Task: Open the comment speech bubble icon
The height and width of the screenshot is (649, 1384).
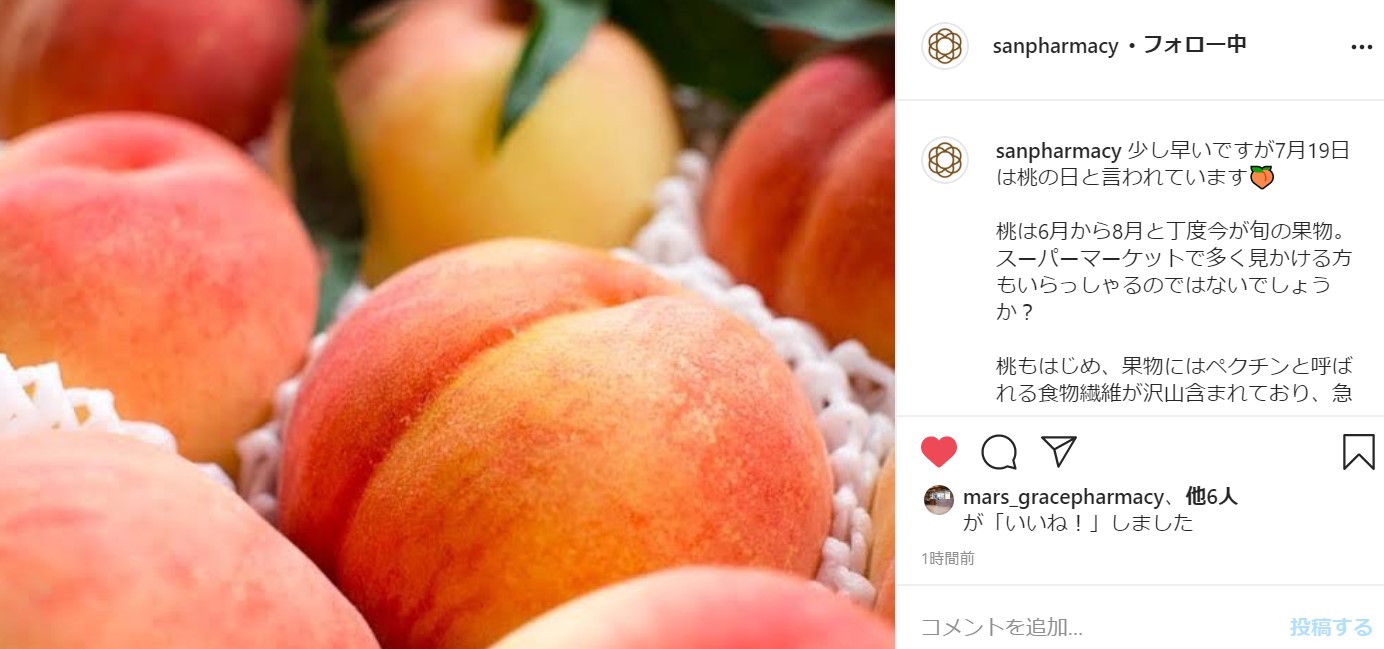Action: (999, 452)
